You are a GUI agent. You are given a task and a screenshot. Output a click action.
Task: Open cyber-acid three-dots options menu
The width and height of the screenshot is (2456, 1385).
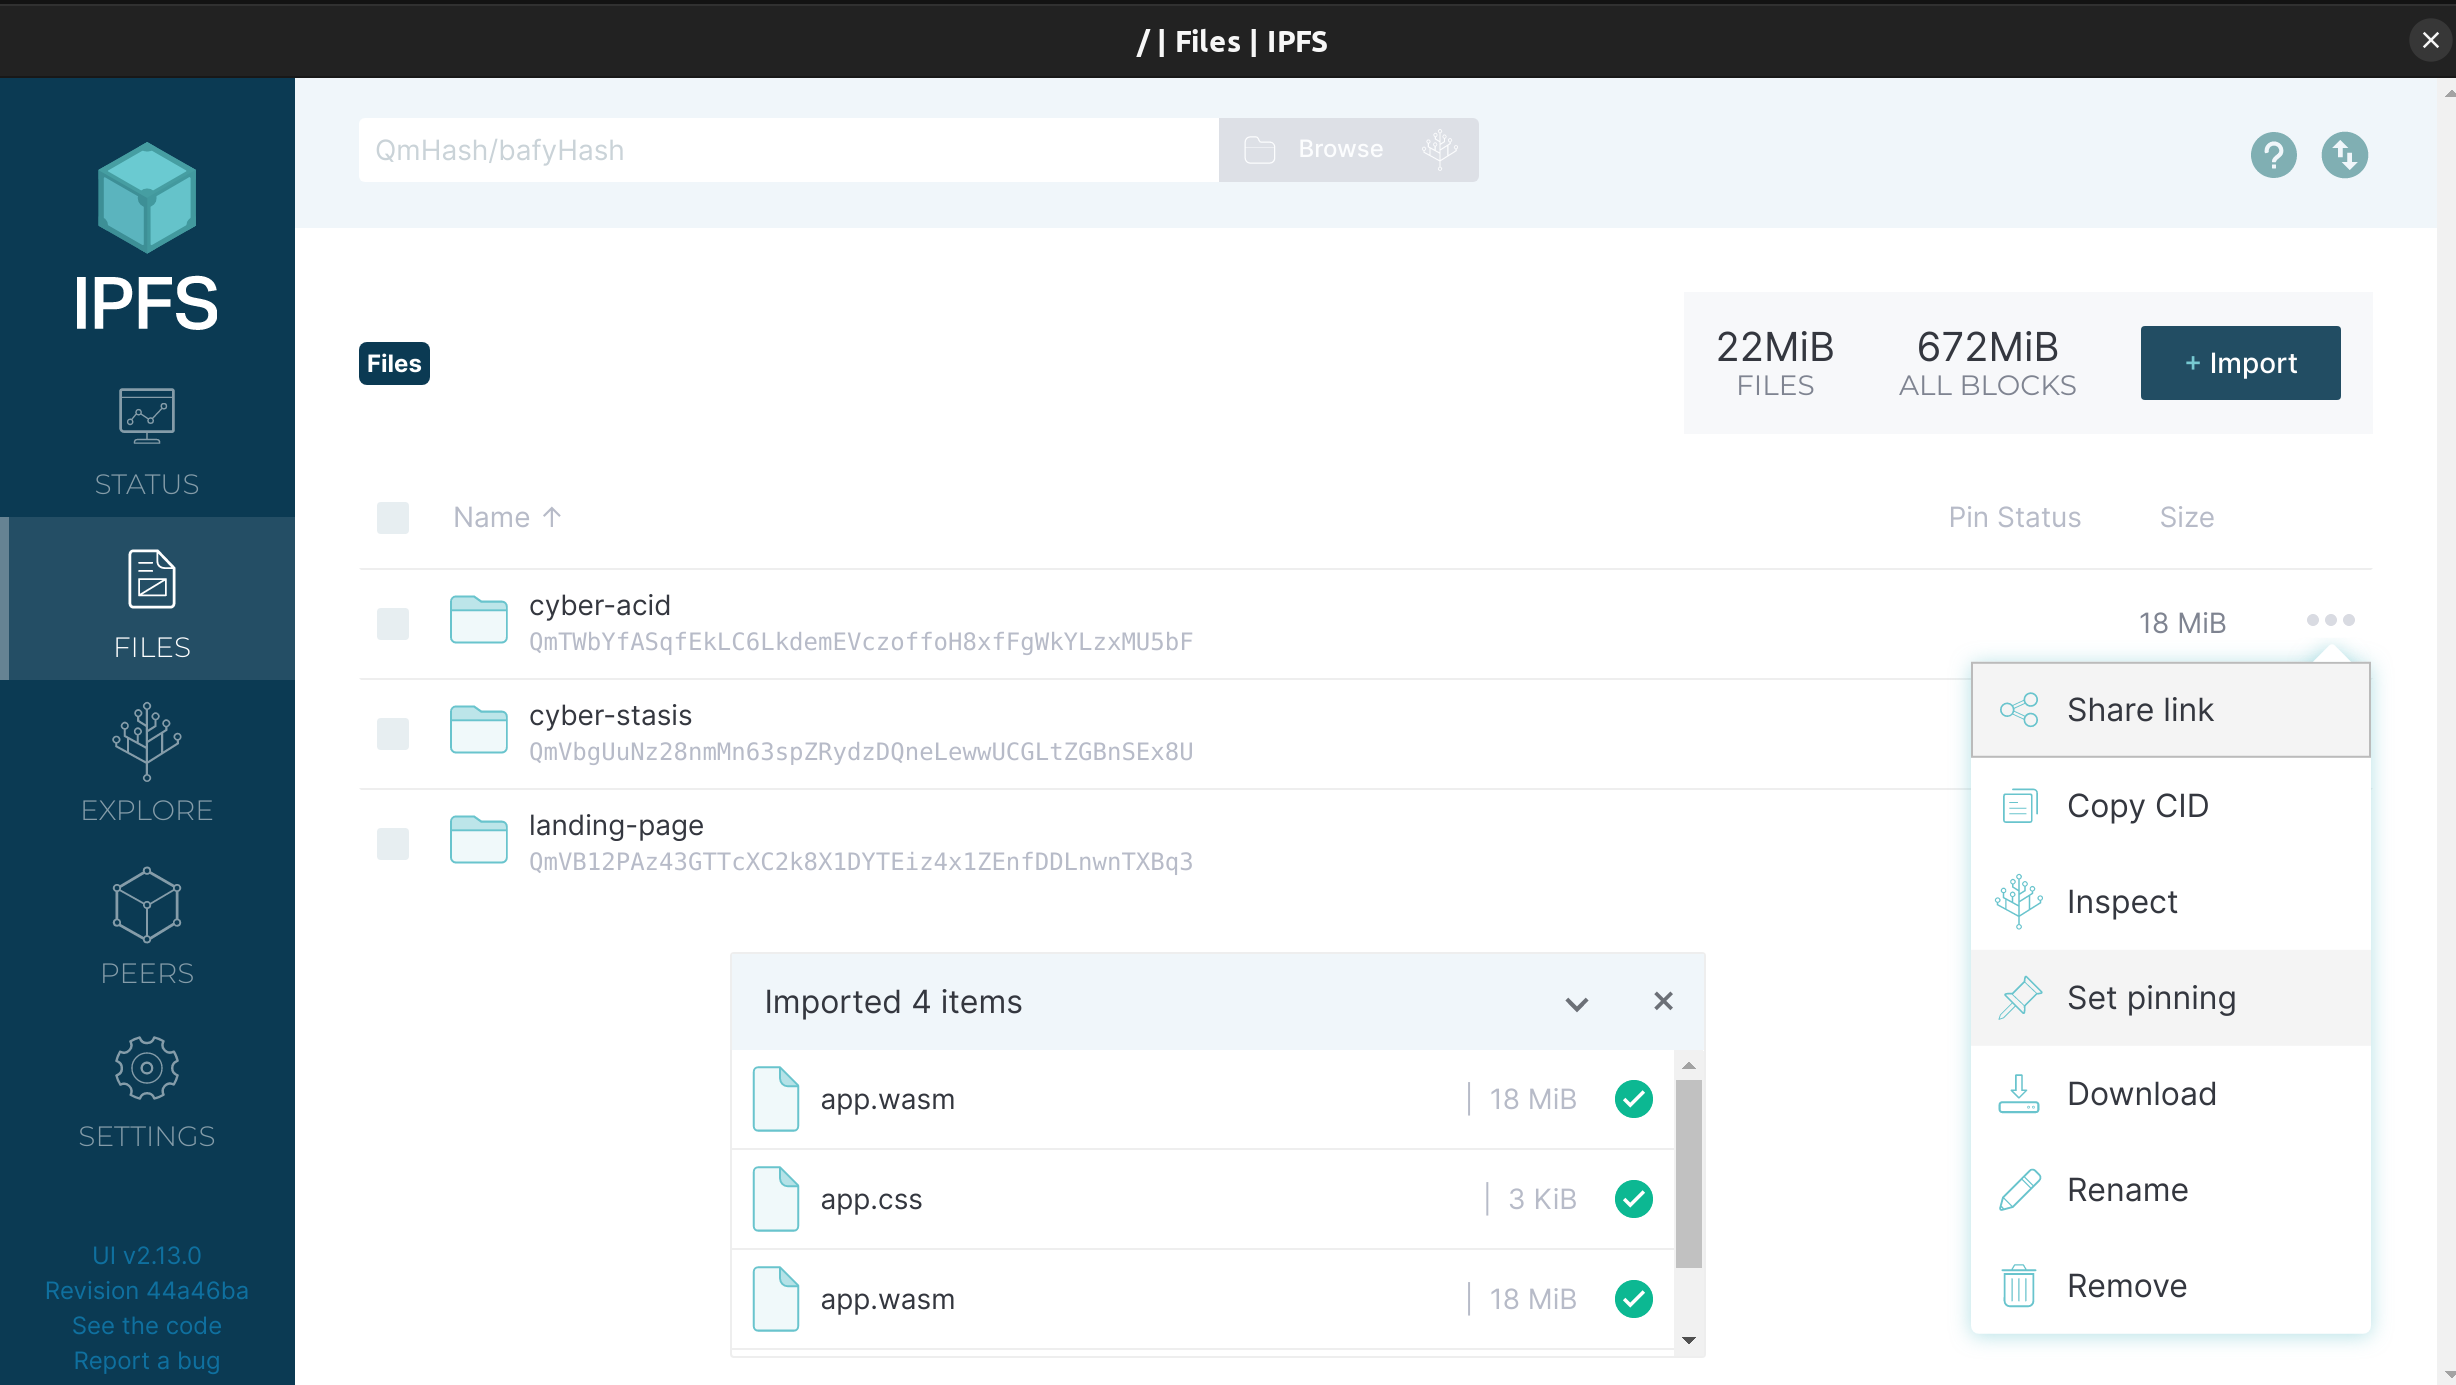(x=2330, y=620)
